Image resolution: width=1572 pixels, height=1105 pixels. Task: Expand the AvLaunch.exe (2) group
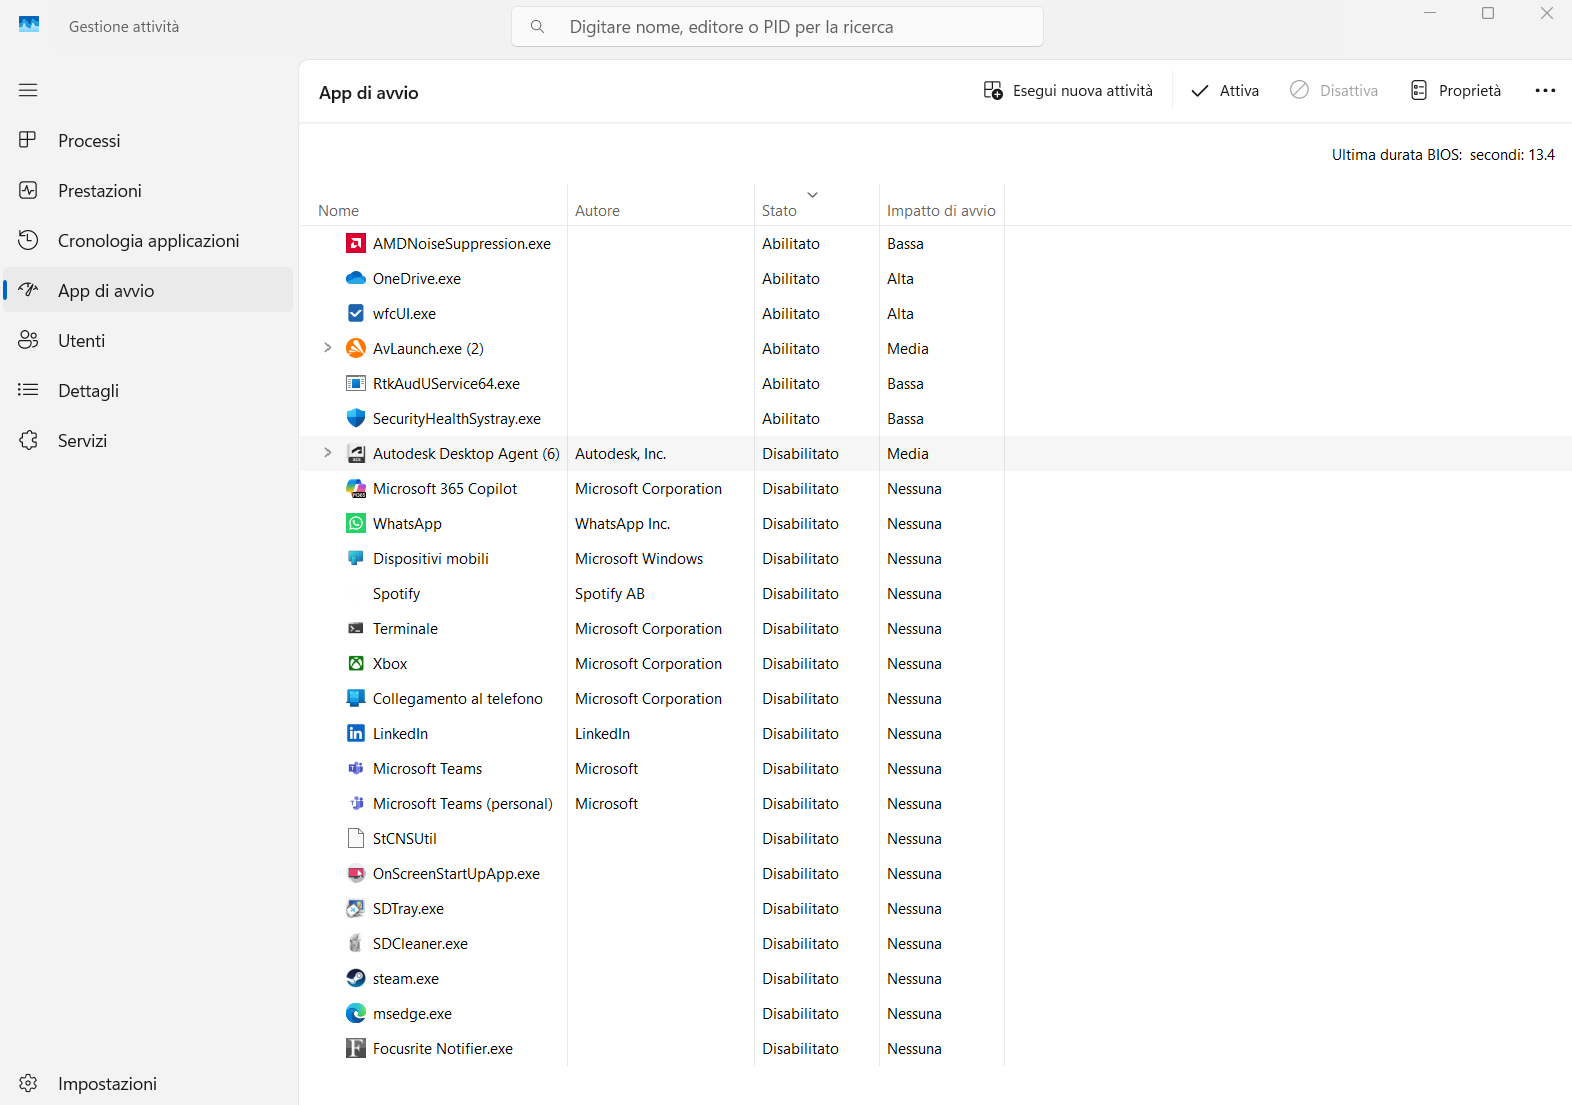(327, 348)
